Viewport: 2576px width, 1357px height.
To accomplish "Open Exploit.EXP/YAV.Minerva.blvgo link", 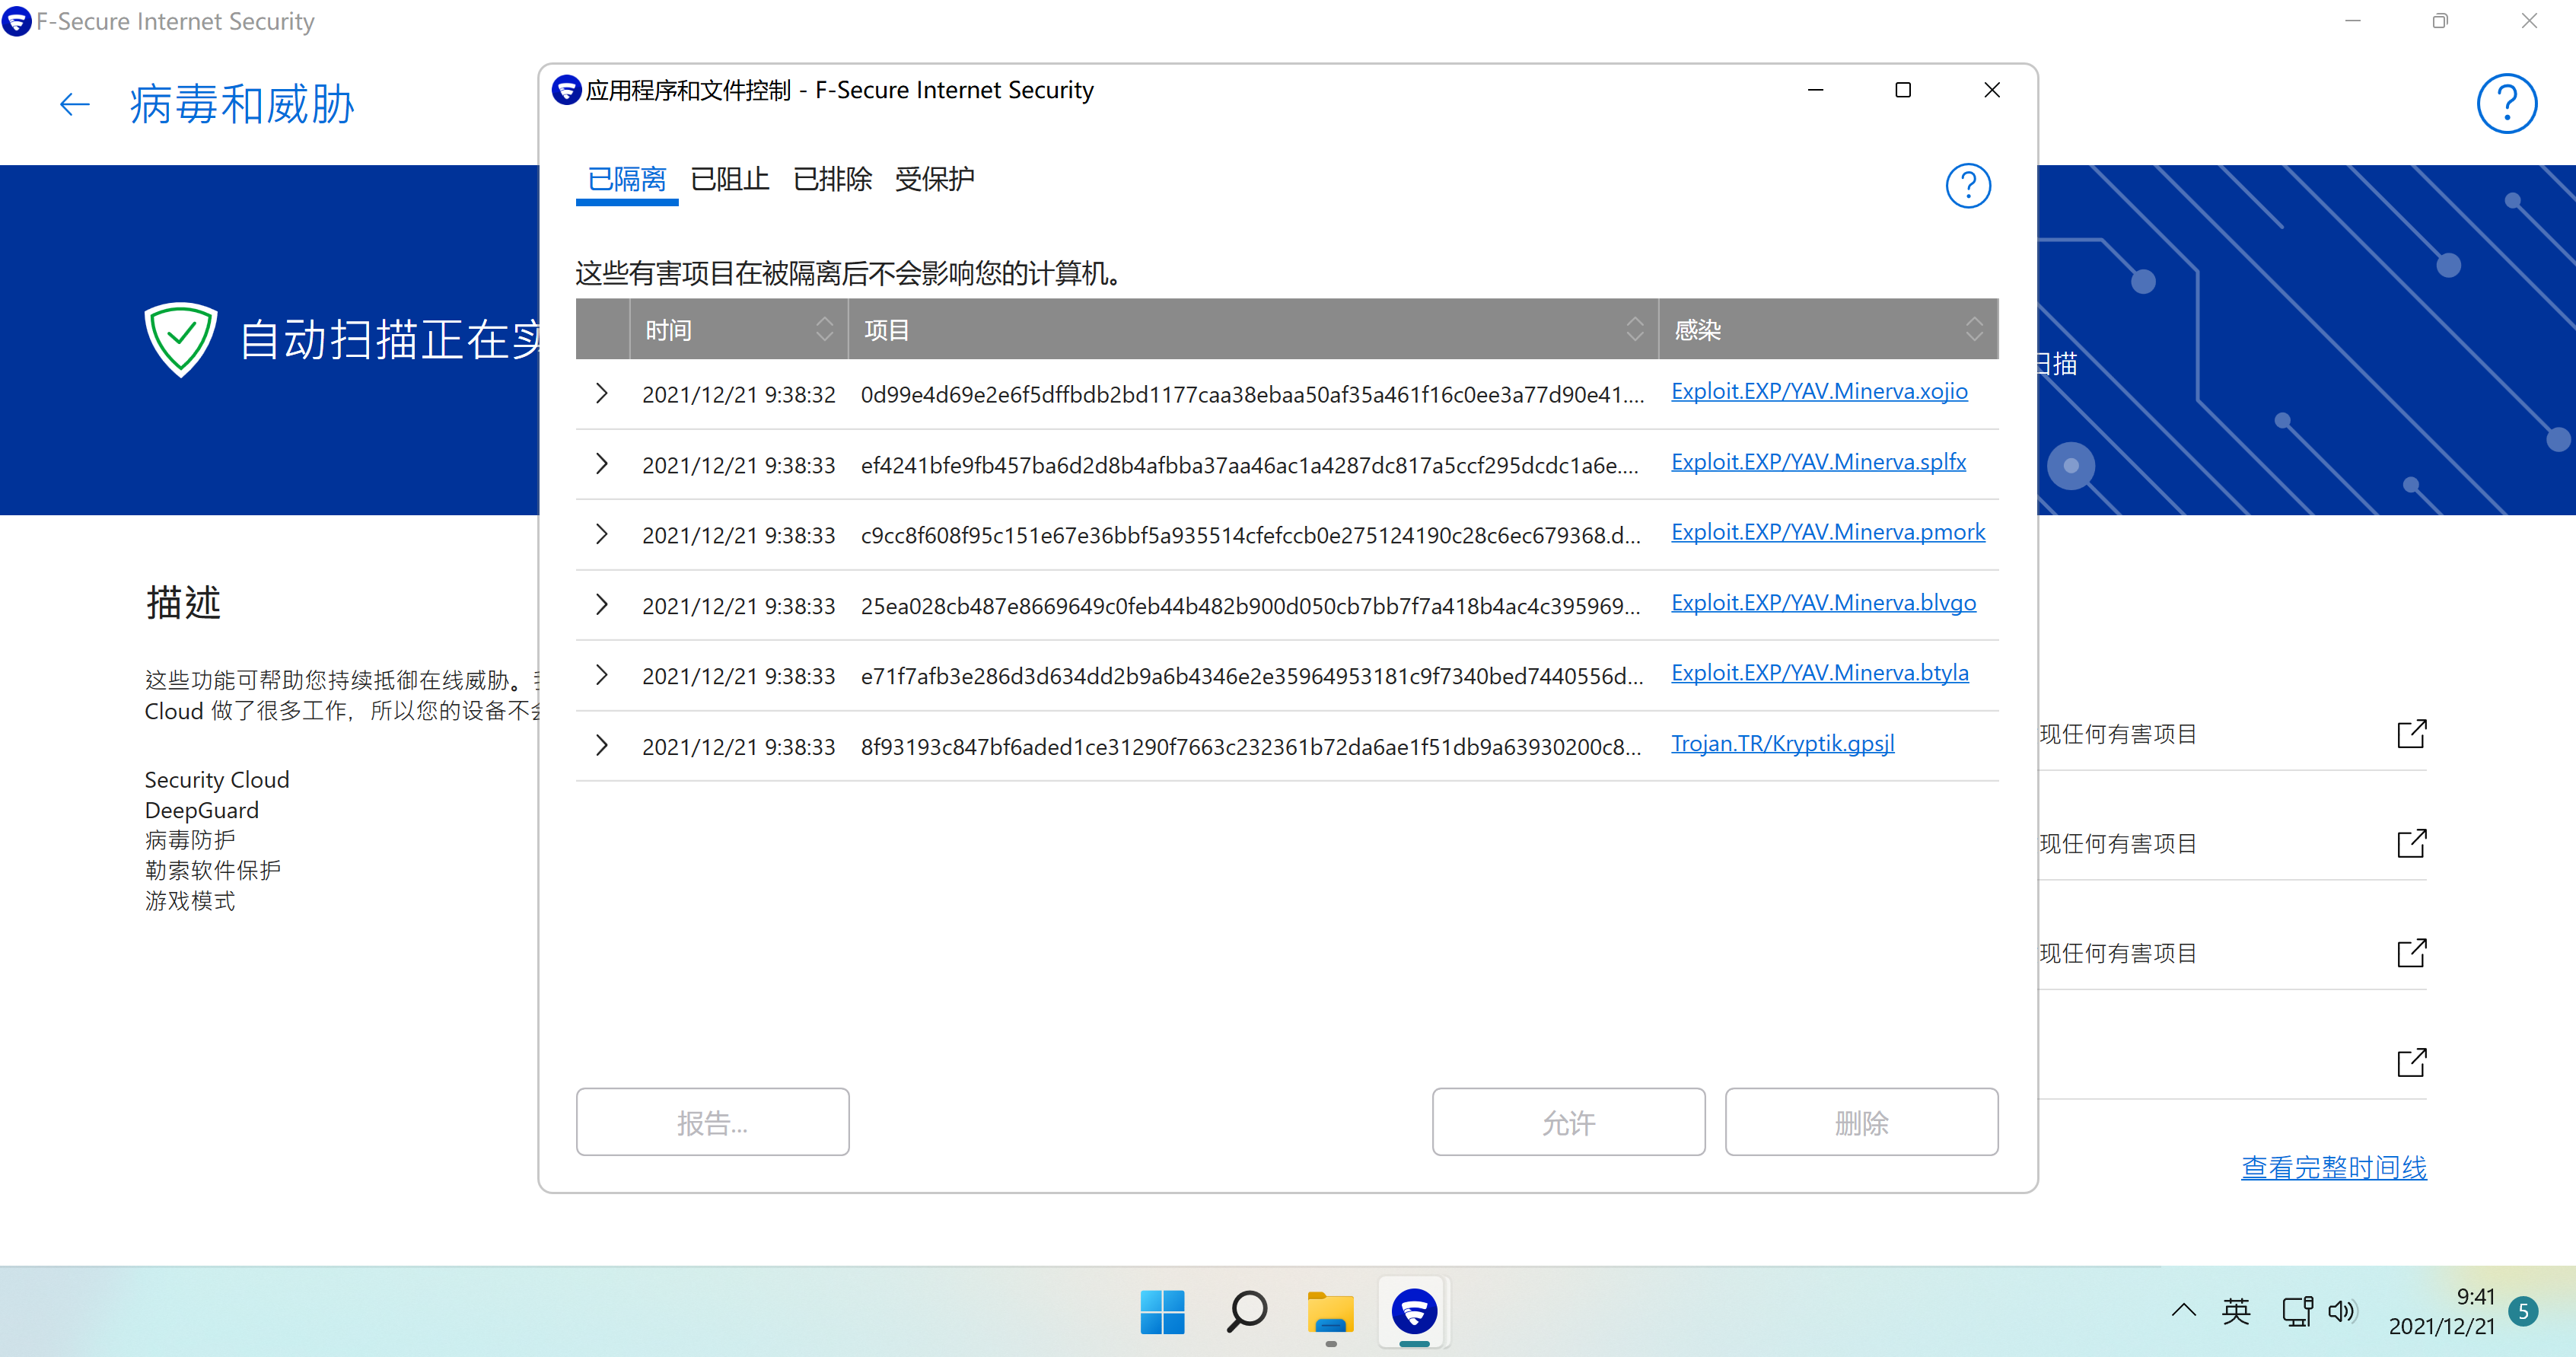I will point(1823,603).
